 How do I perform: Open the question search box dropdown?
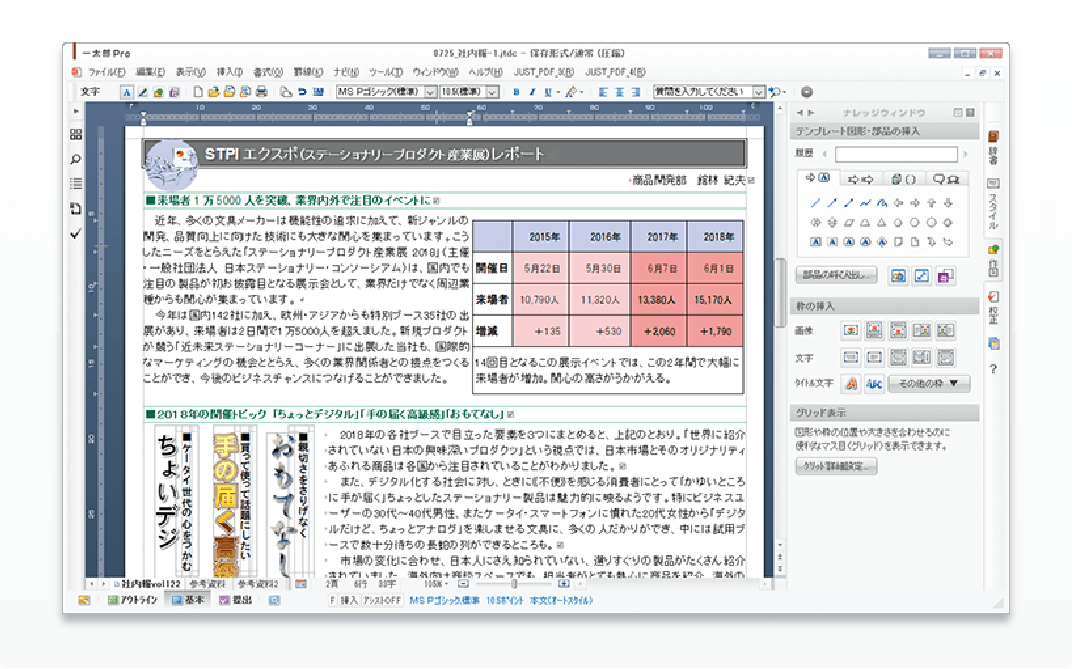758,92
